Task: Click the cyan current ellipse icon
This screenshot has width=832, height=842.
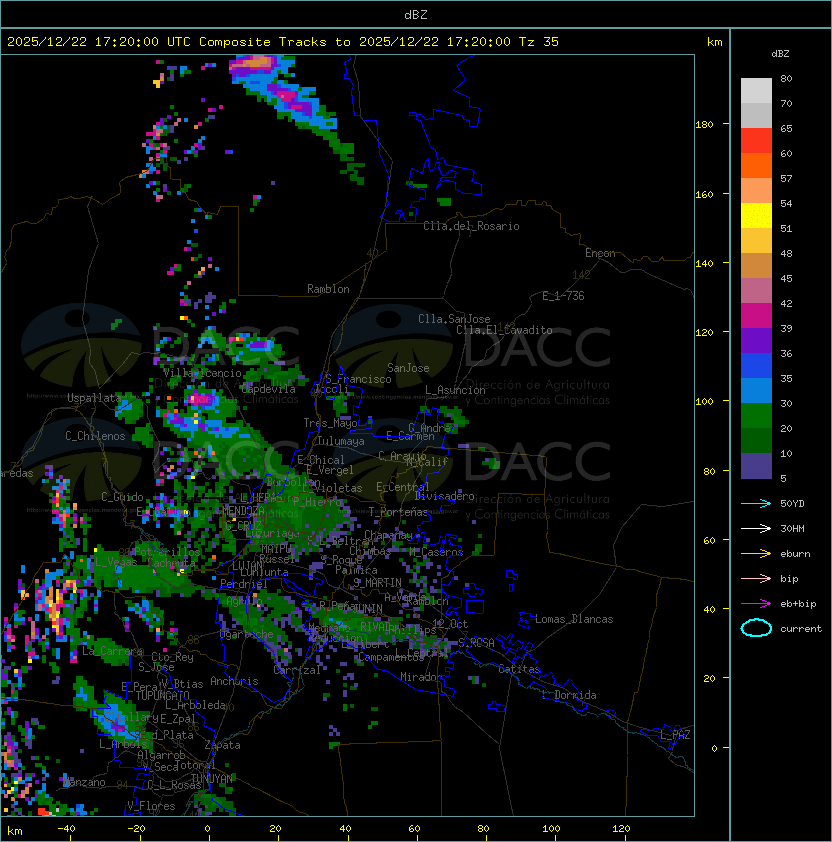Action: point(756,628)
